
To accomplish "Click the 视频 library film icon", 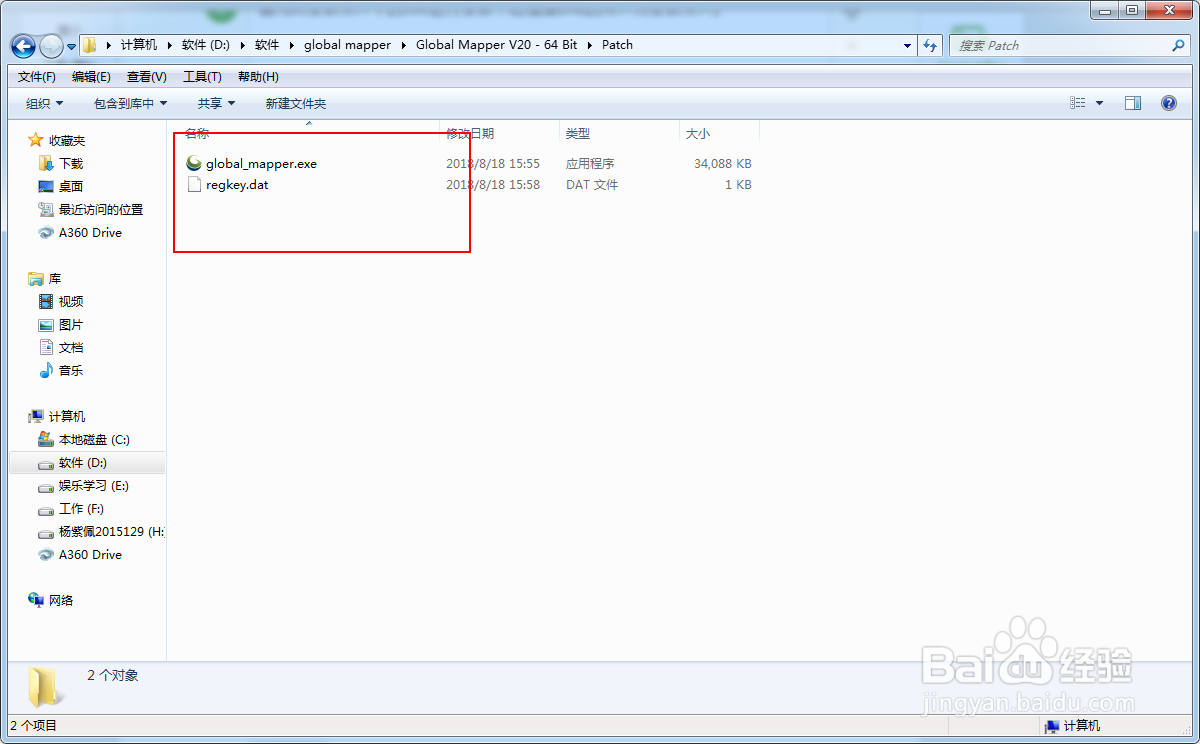I will [46, 301].
